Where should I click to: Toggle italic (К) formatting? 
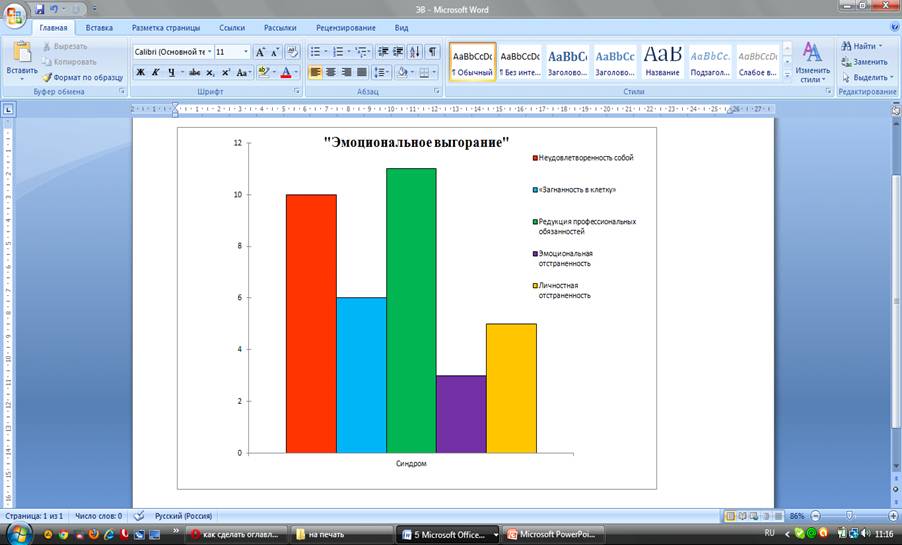155,73
